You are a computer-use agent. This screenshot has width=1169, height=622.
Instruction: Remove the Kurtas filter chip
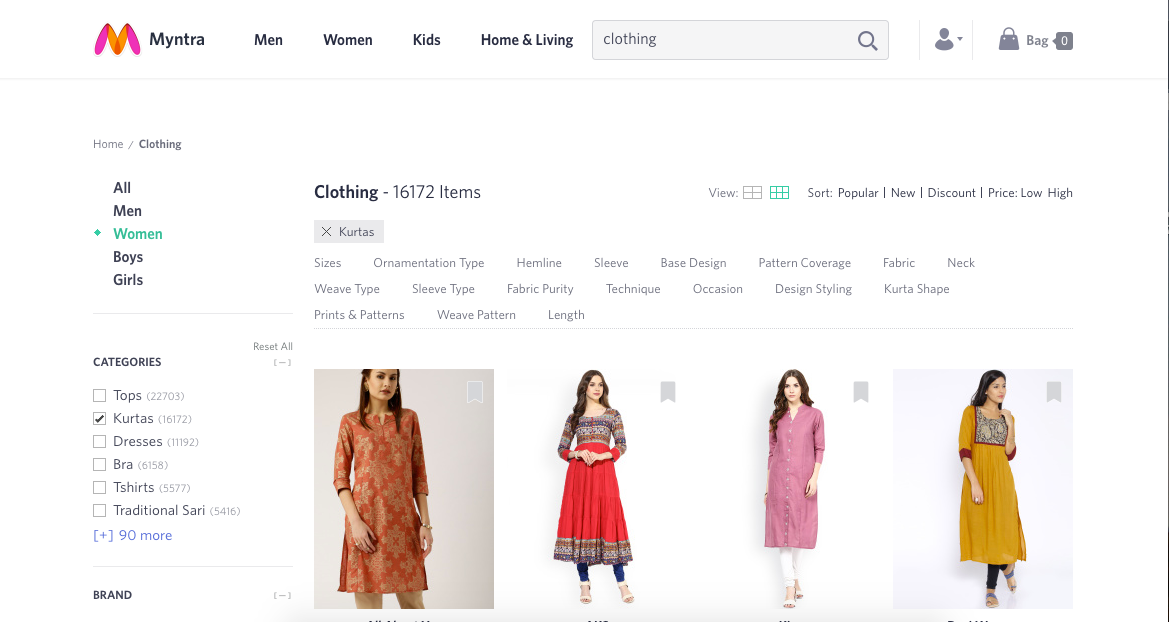tap(326, 231)
